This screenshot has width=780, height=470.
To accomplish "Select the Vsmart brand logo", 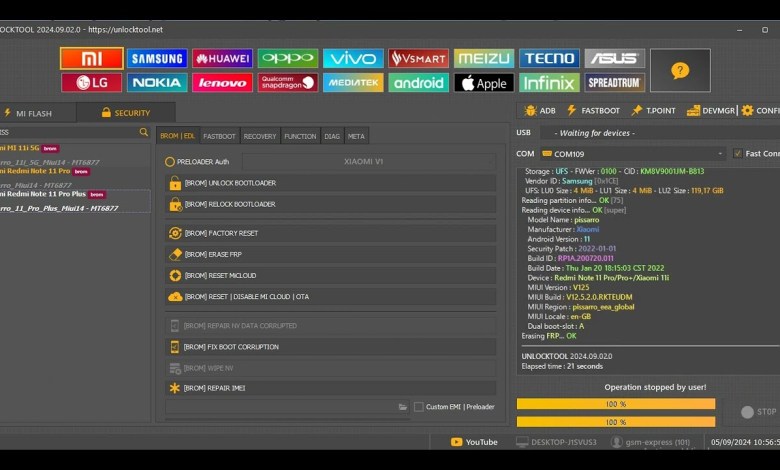I will tap(418, 59).
